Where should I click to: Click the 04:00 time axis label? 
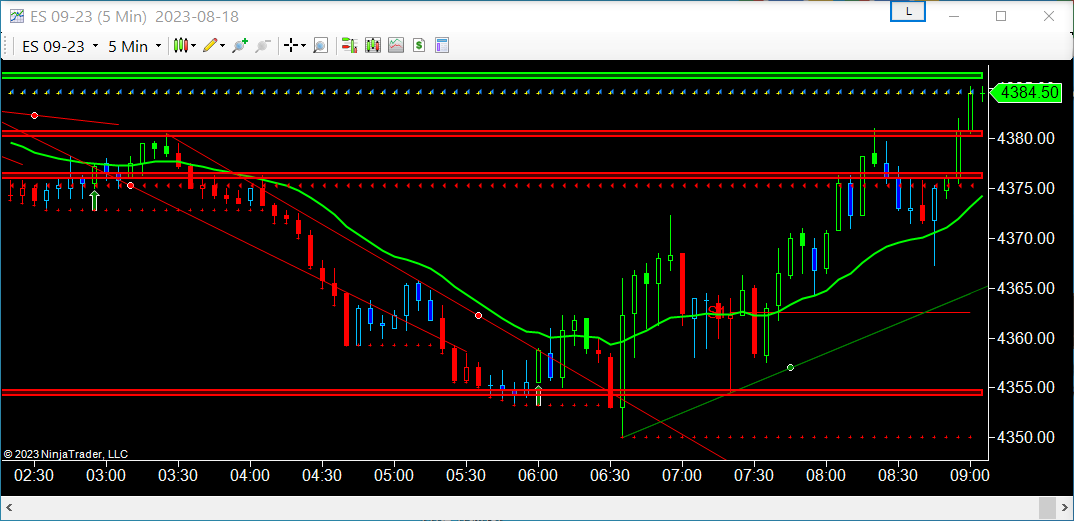tap(250, 475)
